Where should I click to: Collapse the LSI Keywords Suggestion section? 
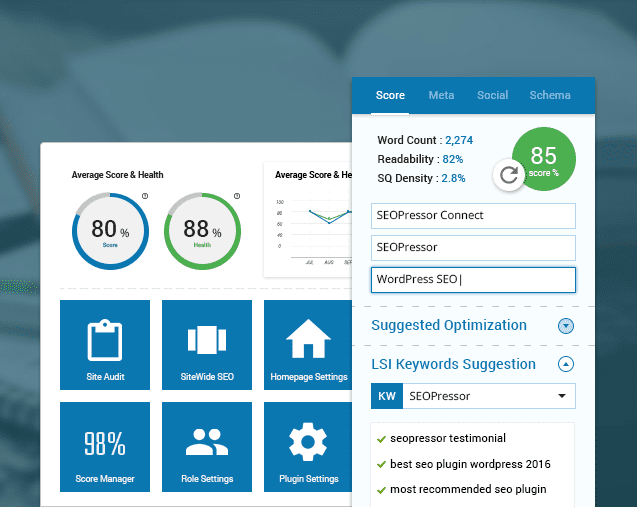point(566,365)
